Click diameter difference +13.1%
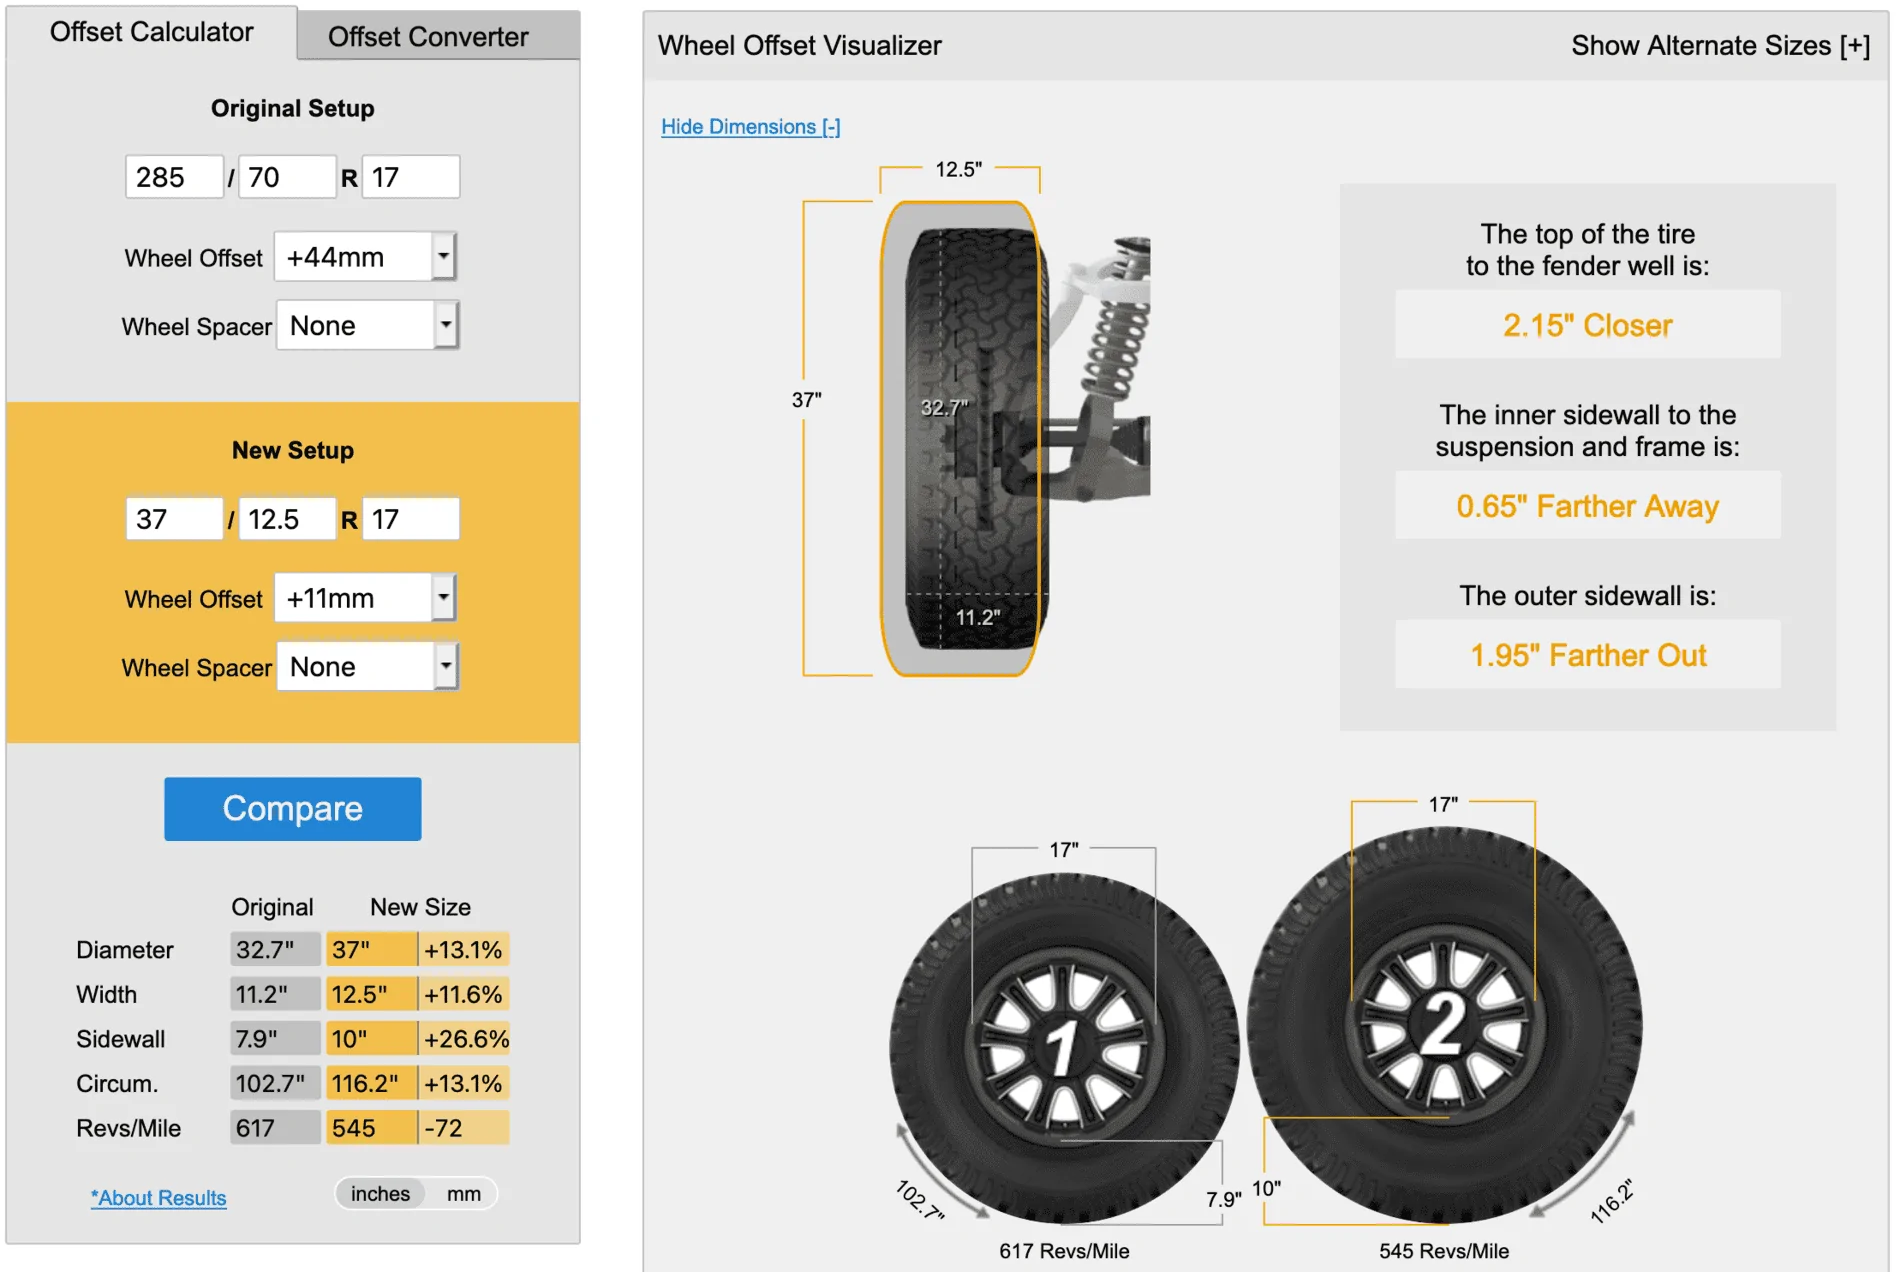The image size is (1900, 1272). click(464, 949)
